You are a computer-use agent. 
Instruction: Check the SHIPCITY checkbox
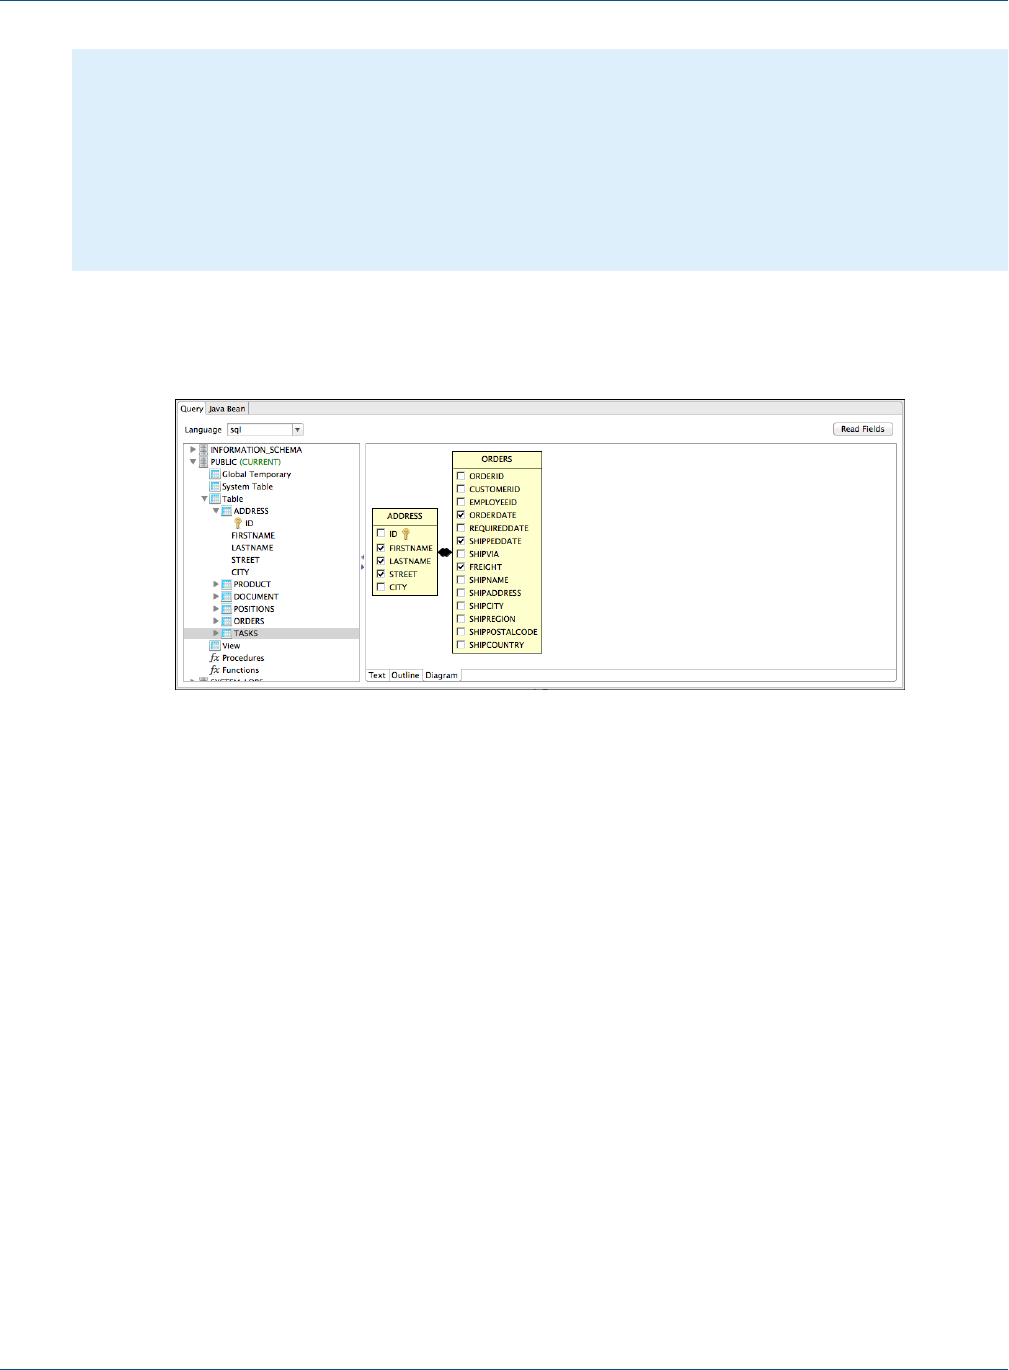click(x=461, y=606)
